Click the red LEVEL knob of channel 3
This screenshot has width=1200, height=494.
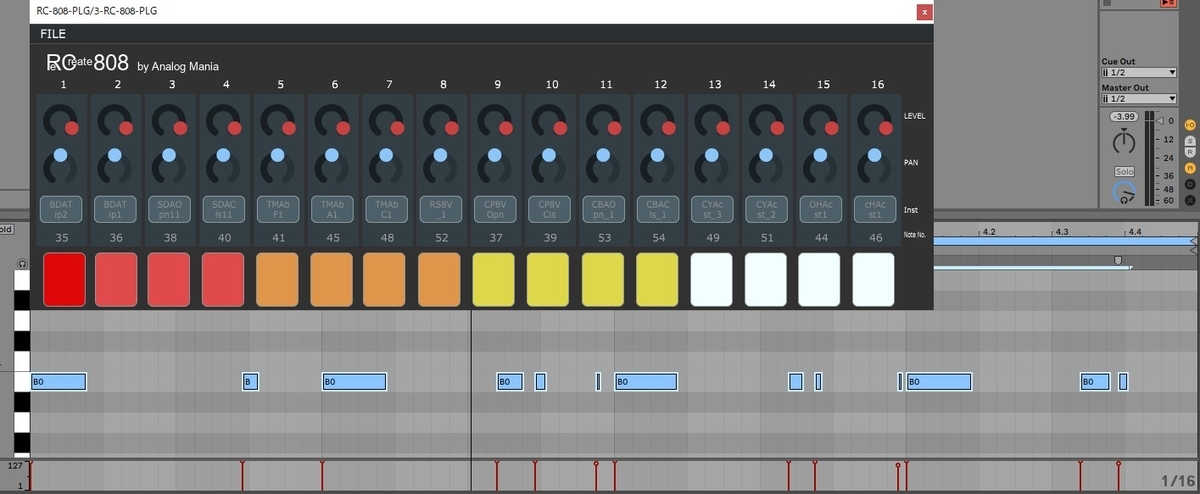pyautogui.click(x=180, y=128)
